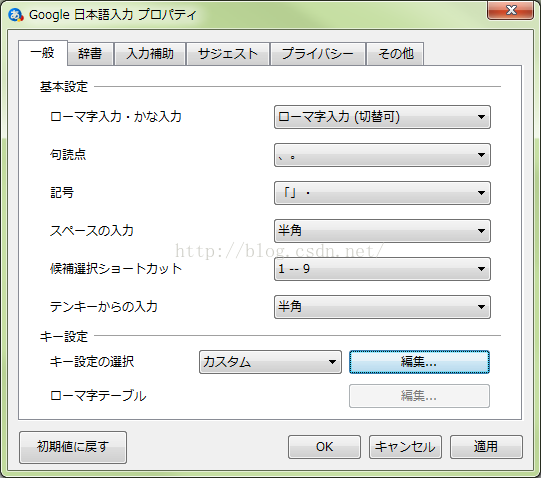Click 編集... button for キー設定の選択
Image resolution: width=541 pixels, height=481 pixels.
[x=419, y=362]
